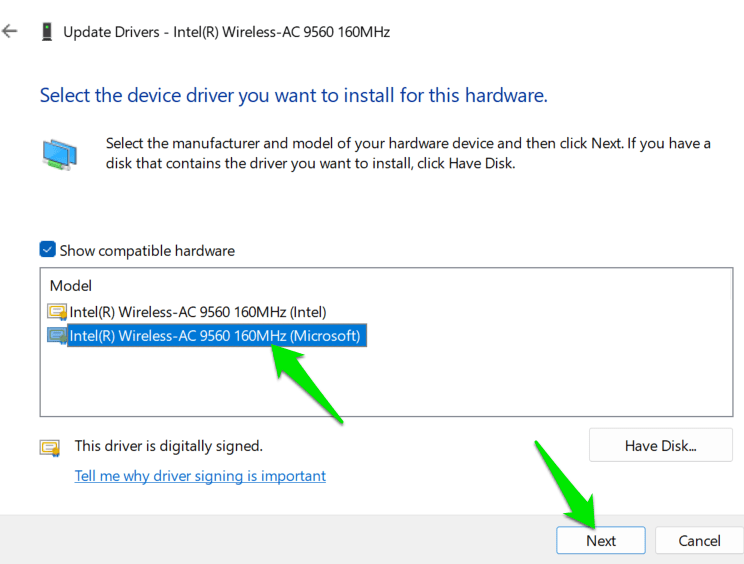Click the network computers icon beside the instructions

59,155
